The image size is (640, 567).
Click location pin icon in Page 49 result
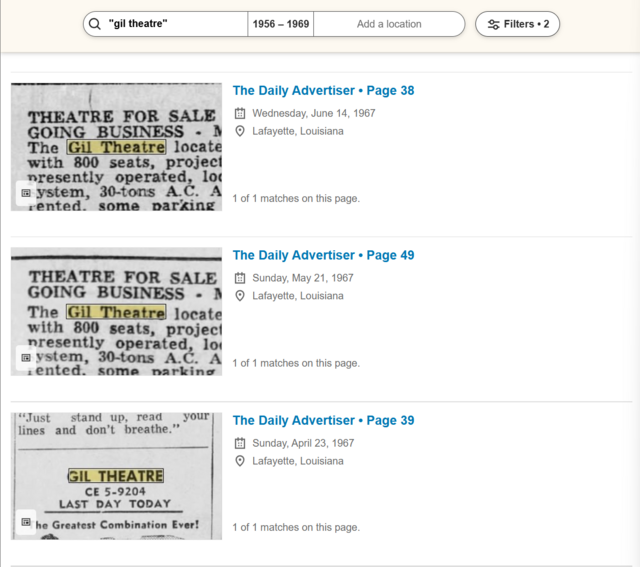(x=240, y=296)
